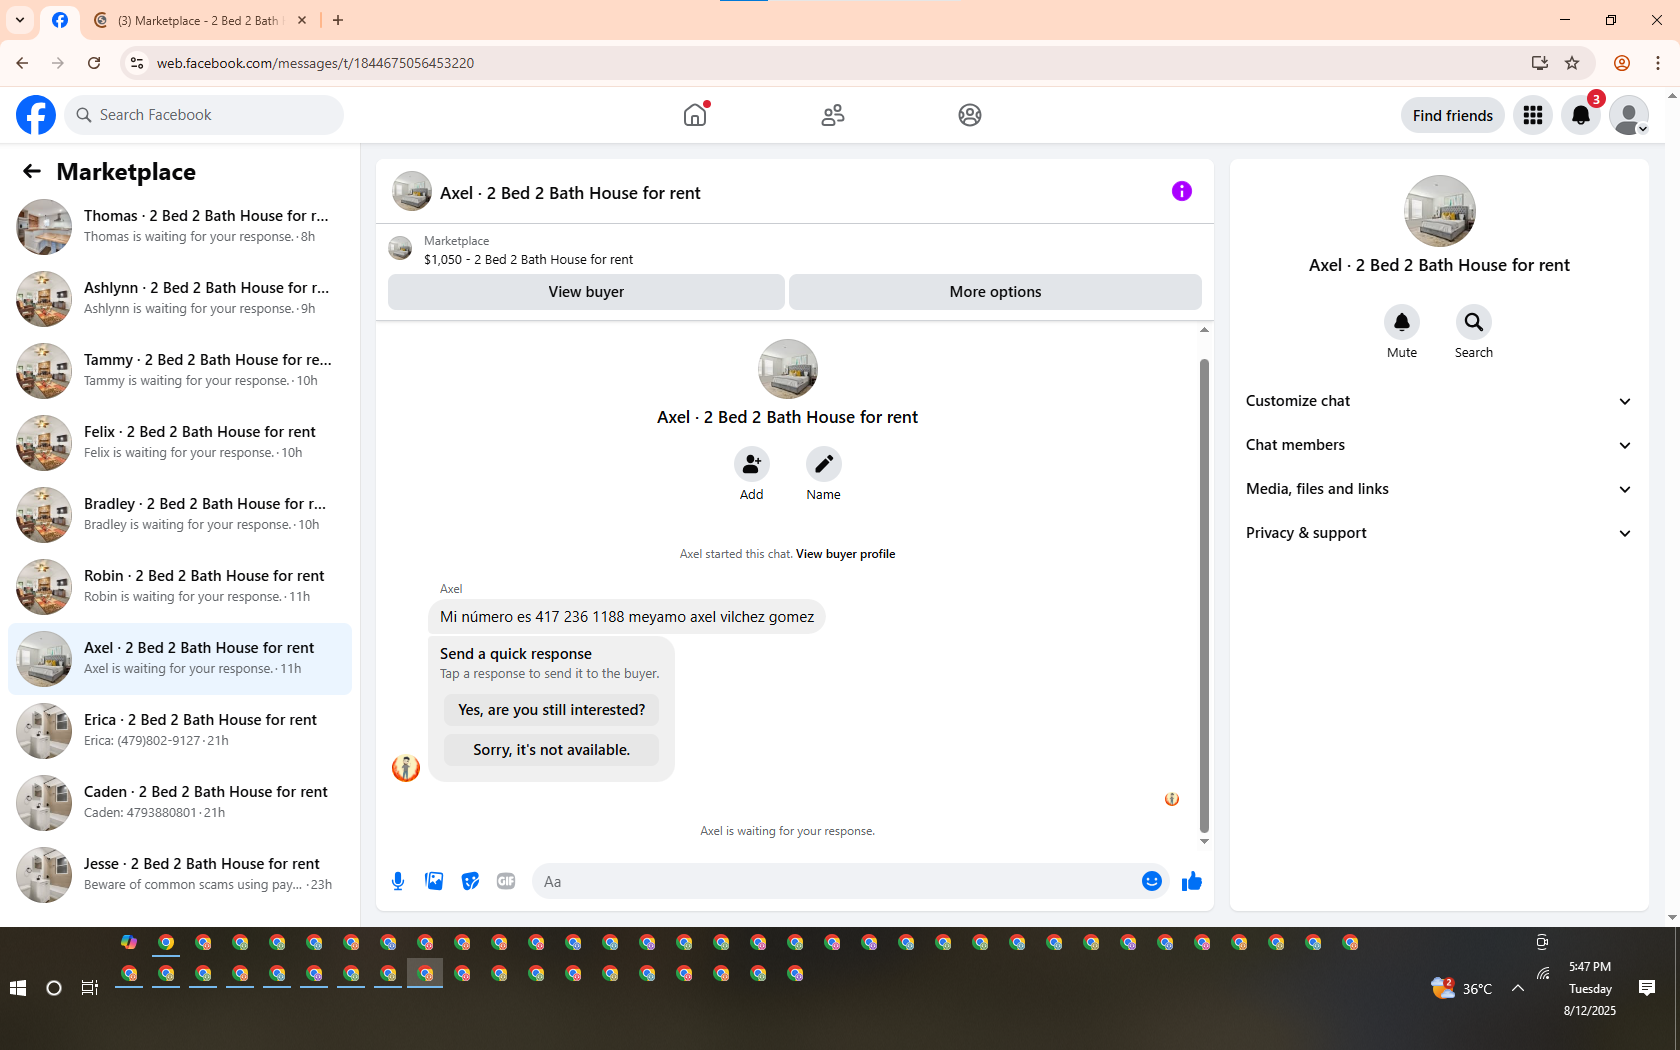The image size is (1680, 1050).
Task: Open the Groups icon in top navigation
Action: click(x=970, y=115)
